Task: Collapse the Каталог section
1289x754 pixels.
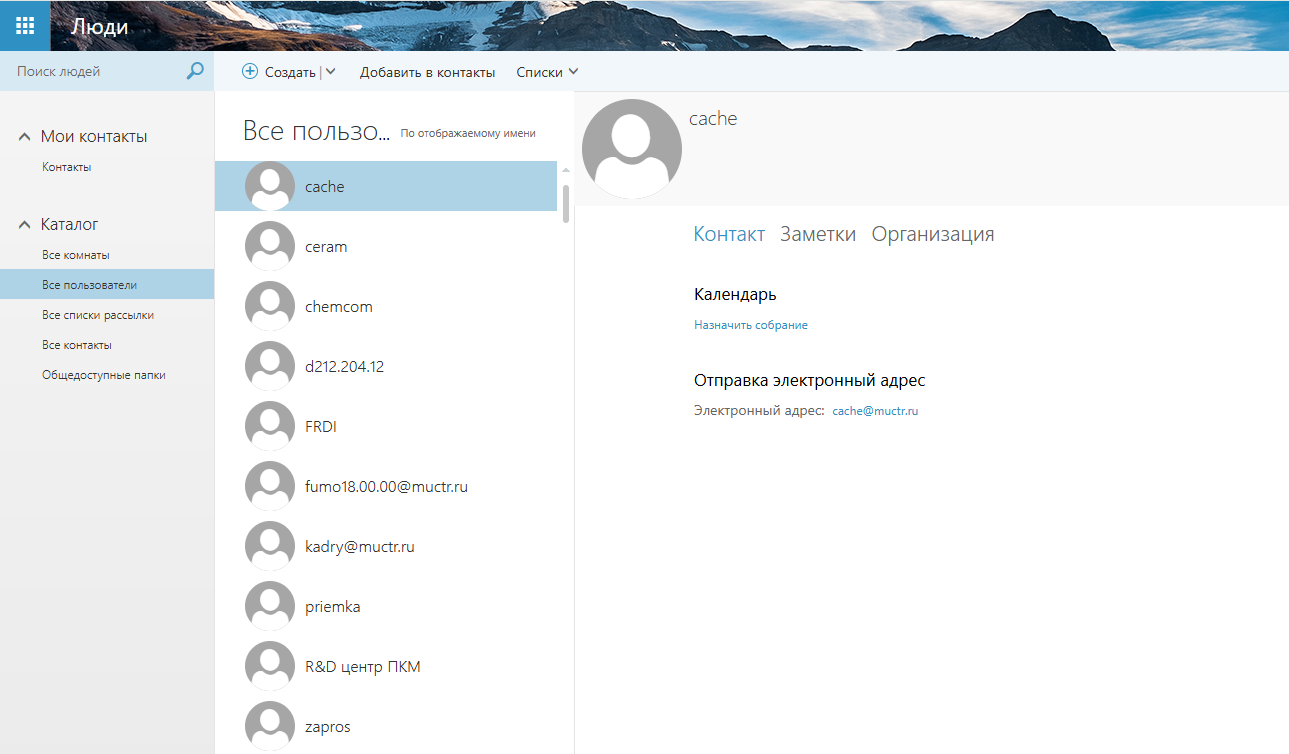Action: pyautogui.click(x=25, y=225)
